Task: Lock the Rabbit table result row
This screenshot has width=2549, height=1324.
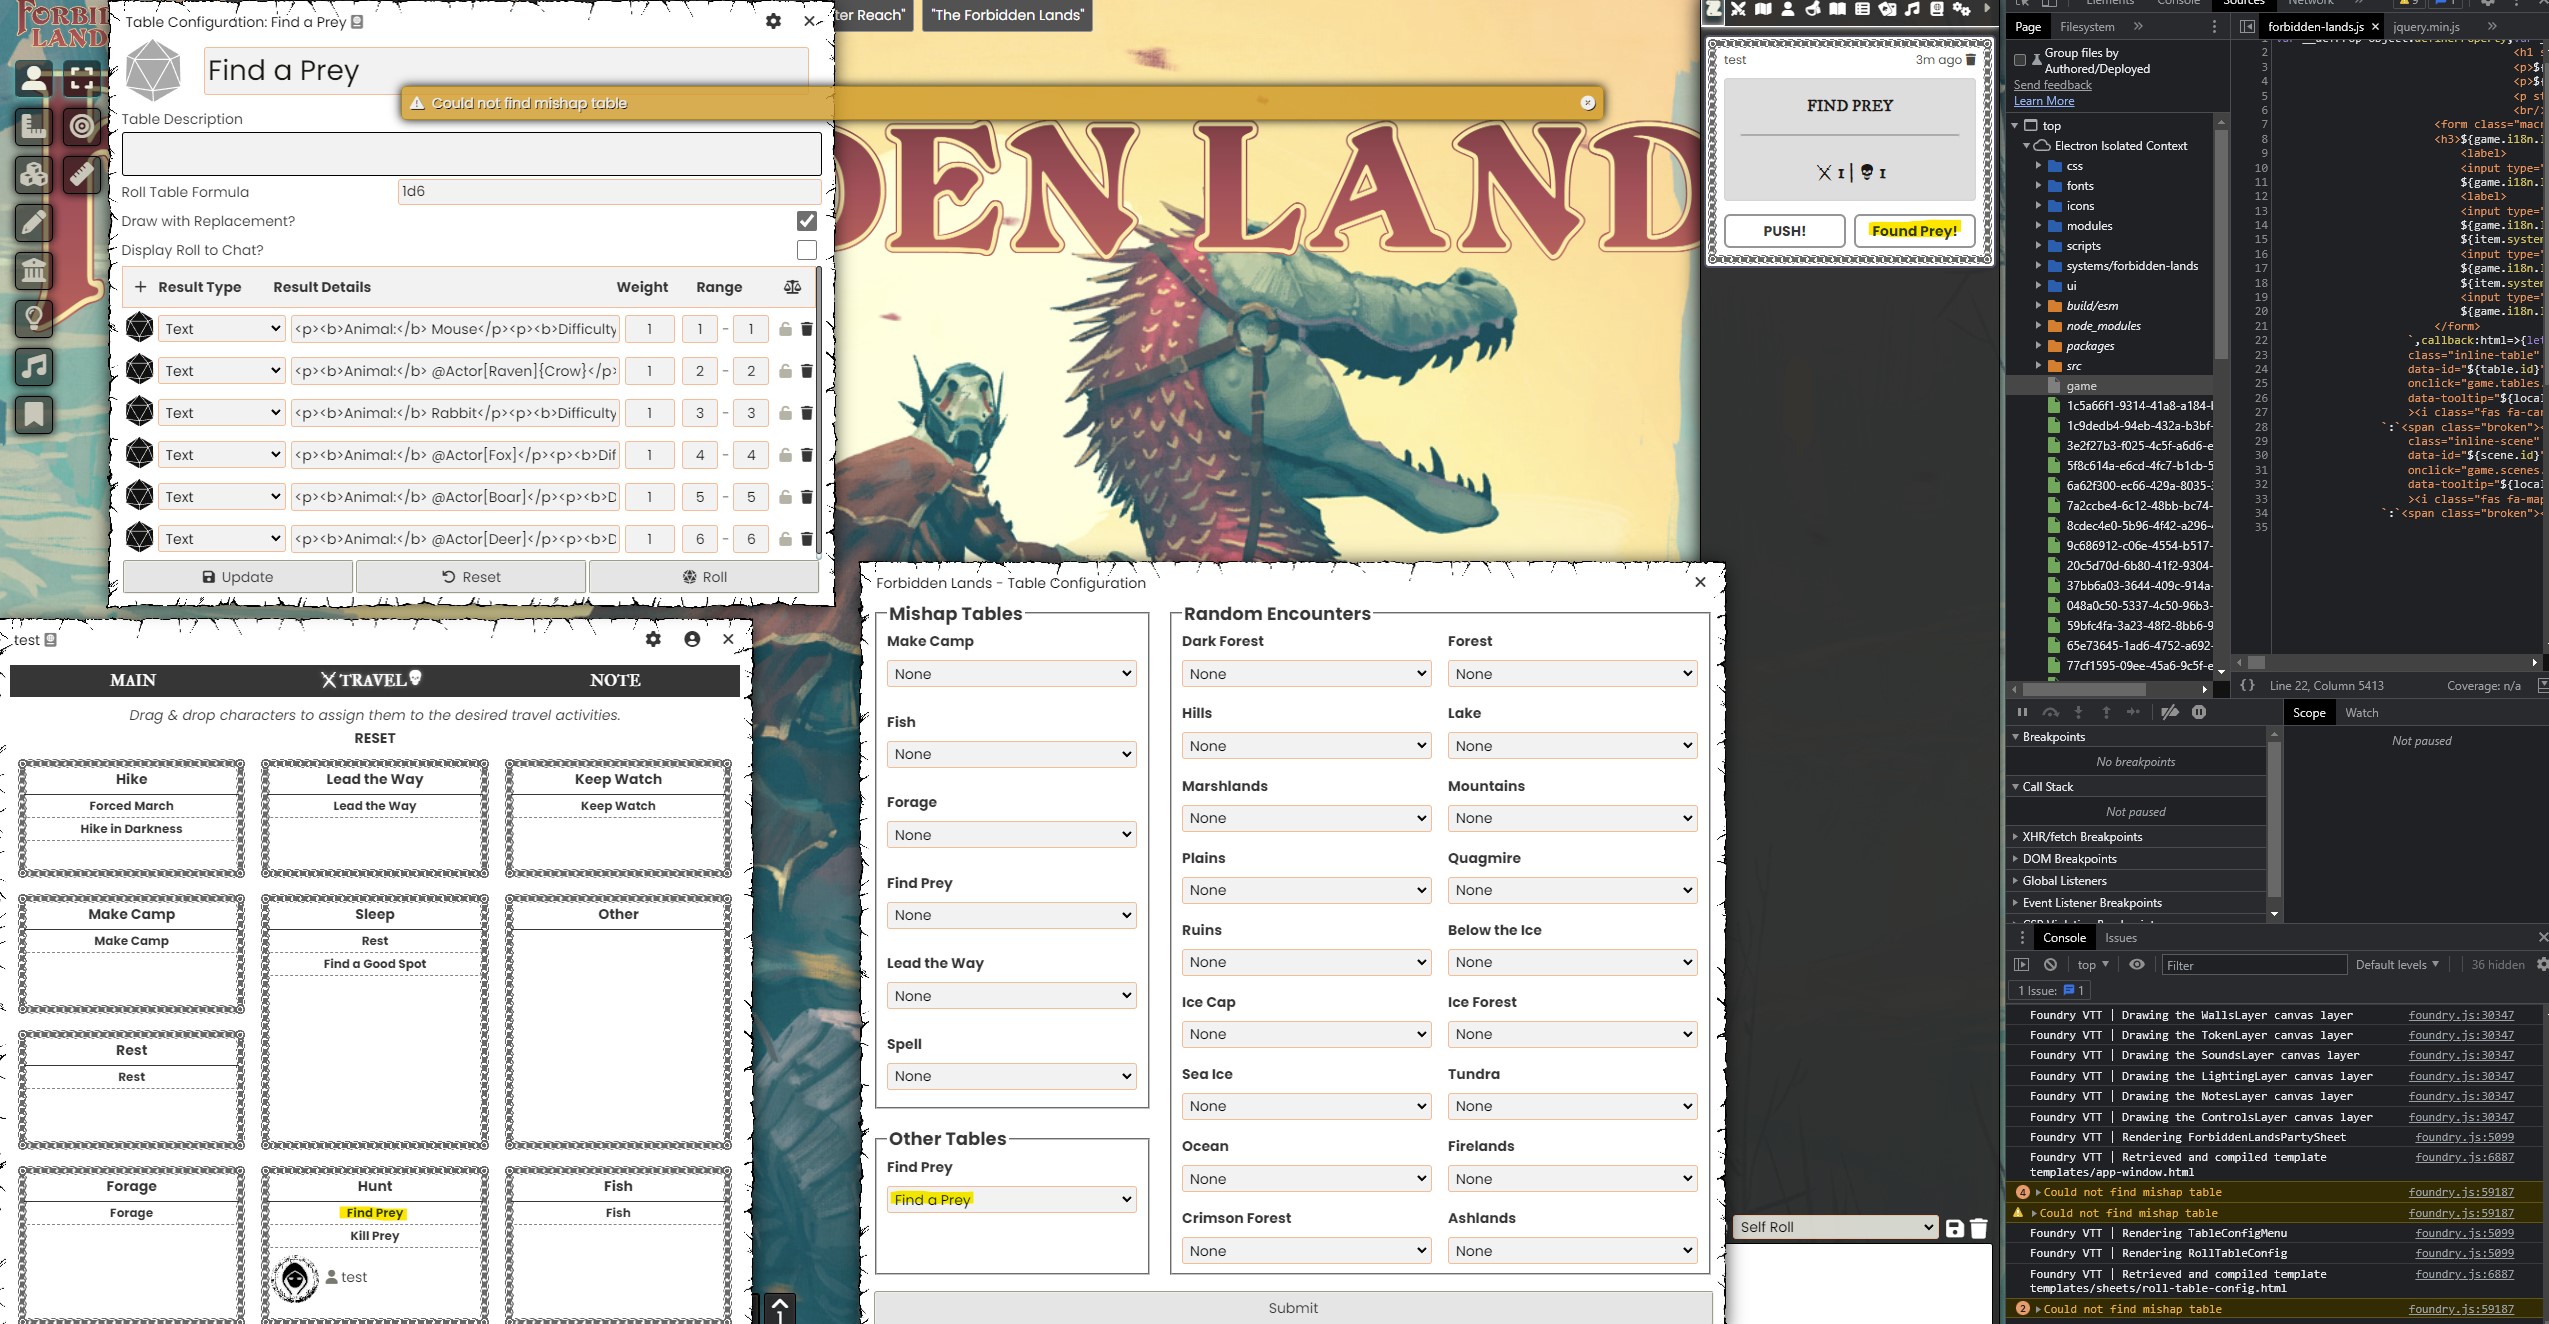Action: click(785, 413)
